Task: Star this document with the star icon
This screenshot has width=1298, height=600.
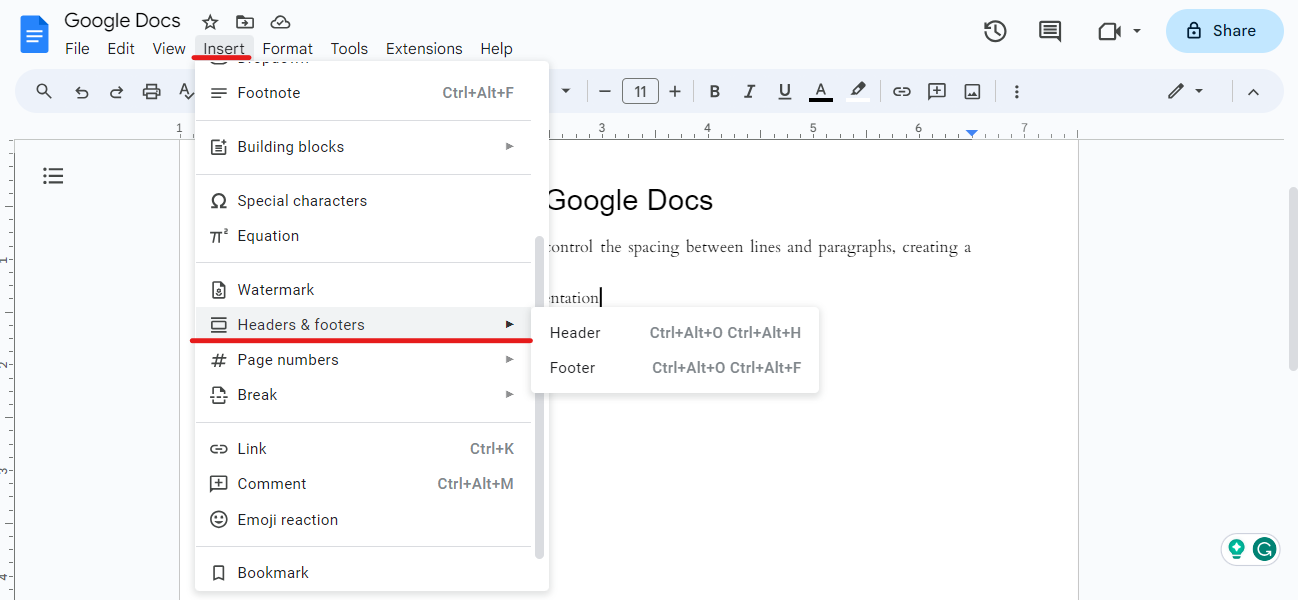Action: (210, 22)
